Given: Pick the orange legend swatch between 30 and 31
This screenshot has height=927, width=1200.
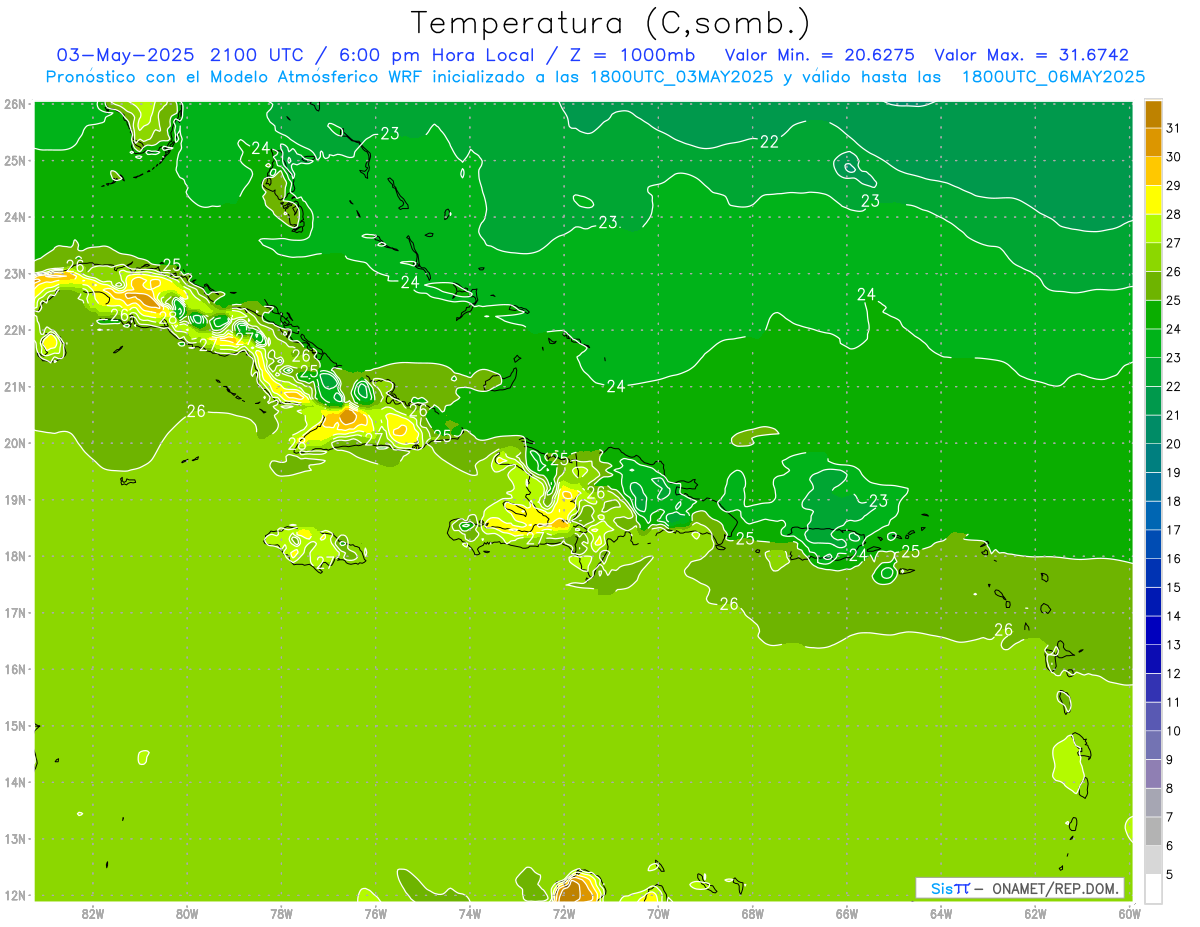Looking at the screenshot, I should (x=1153, y=143).
